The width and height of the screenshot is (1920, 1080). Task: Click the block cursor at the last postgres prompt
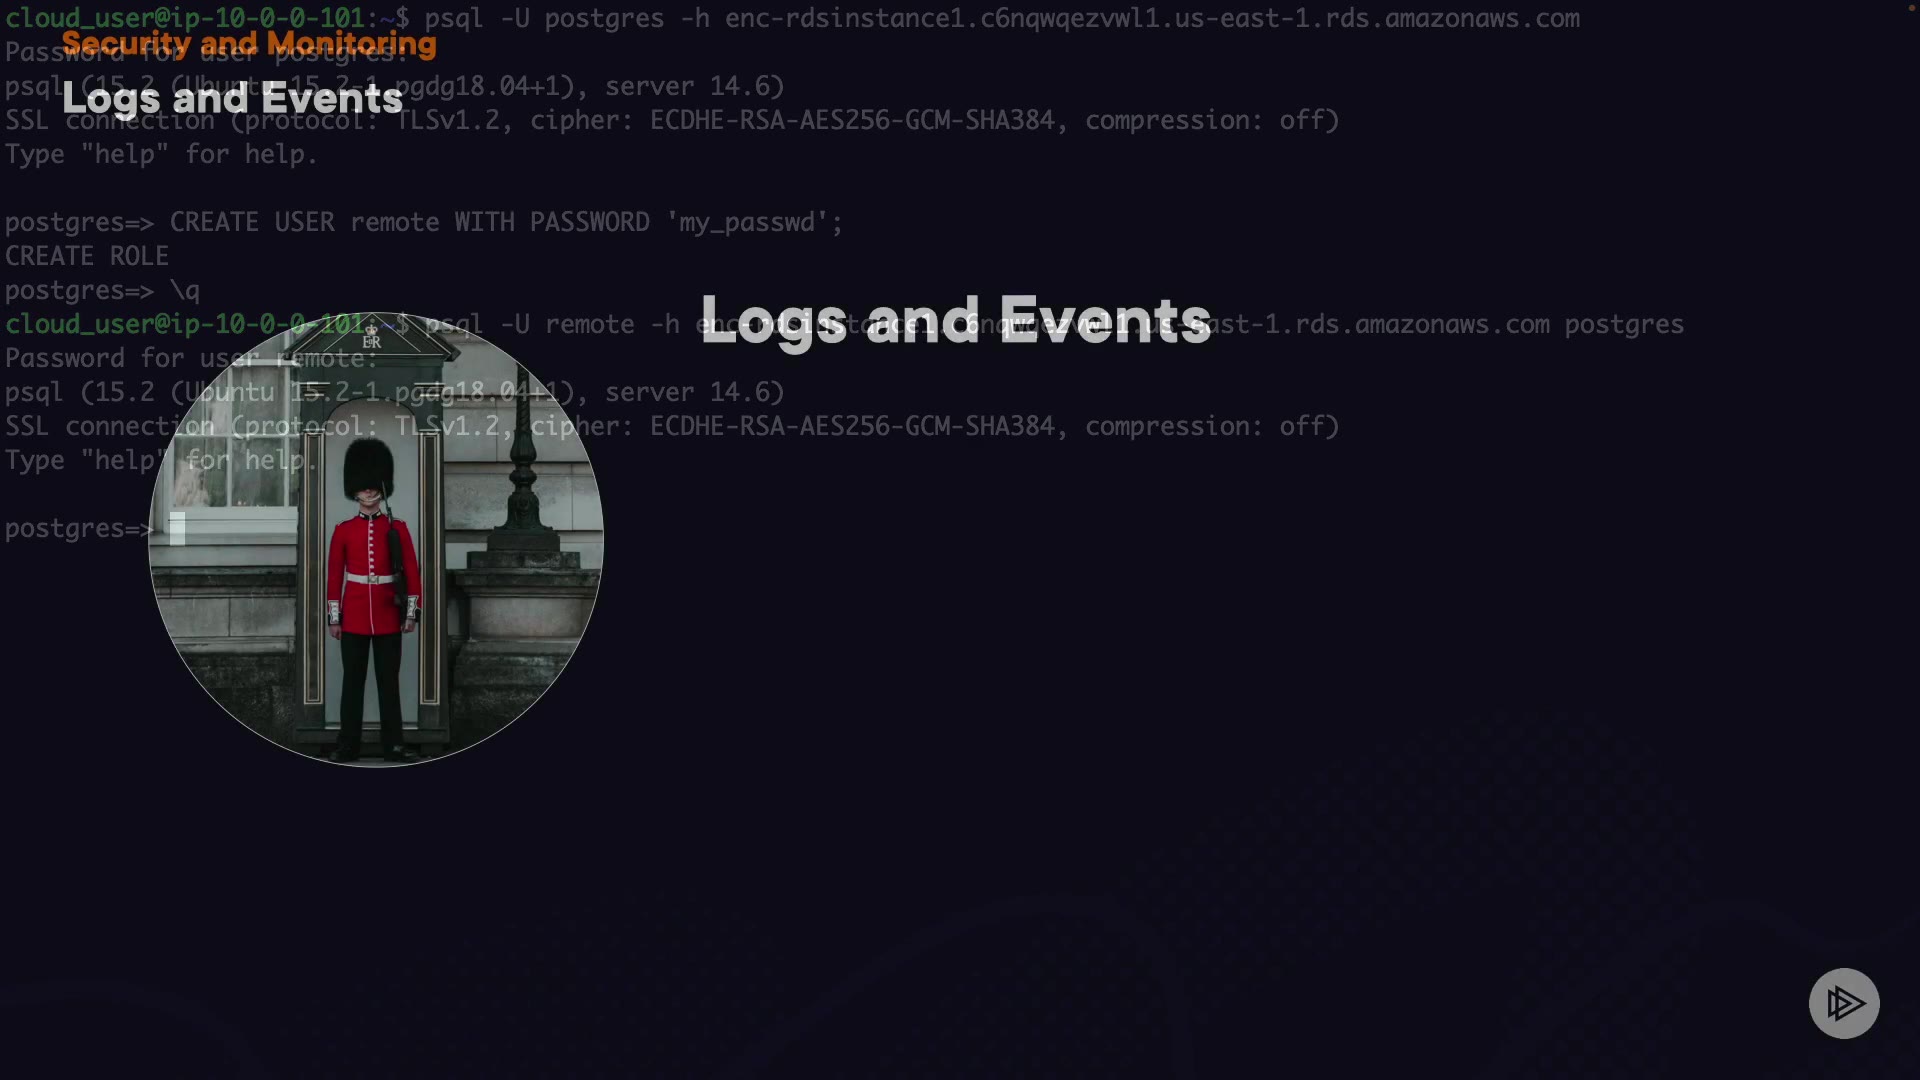(x=177, y=528)
